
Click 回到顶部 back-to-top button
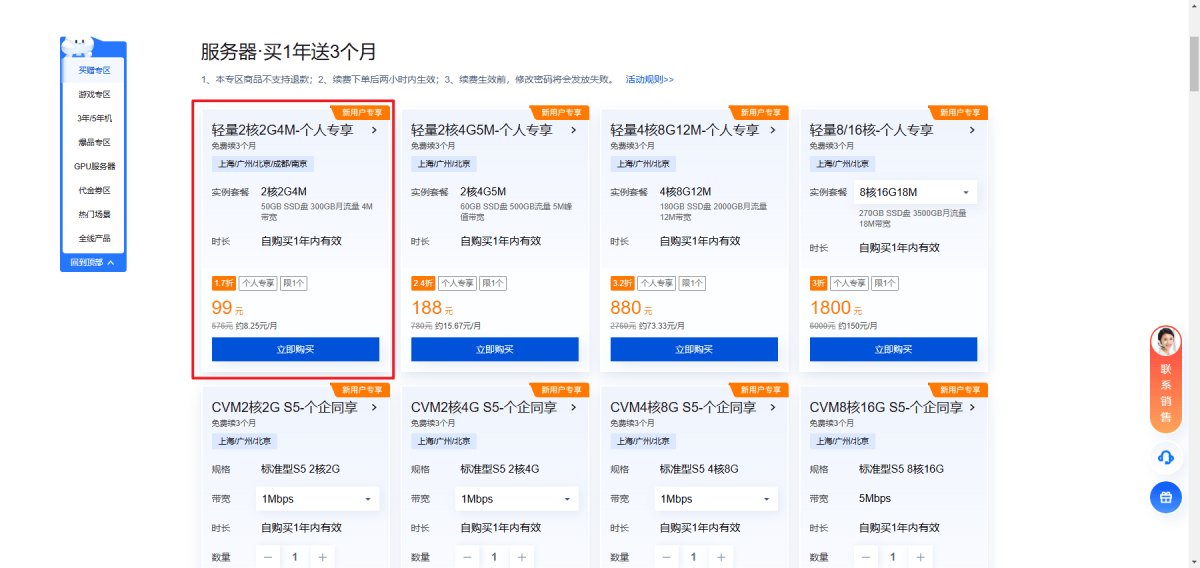pyautogui.click(x=93, y=263)
